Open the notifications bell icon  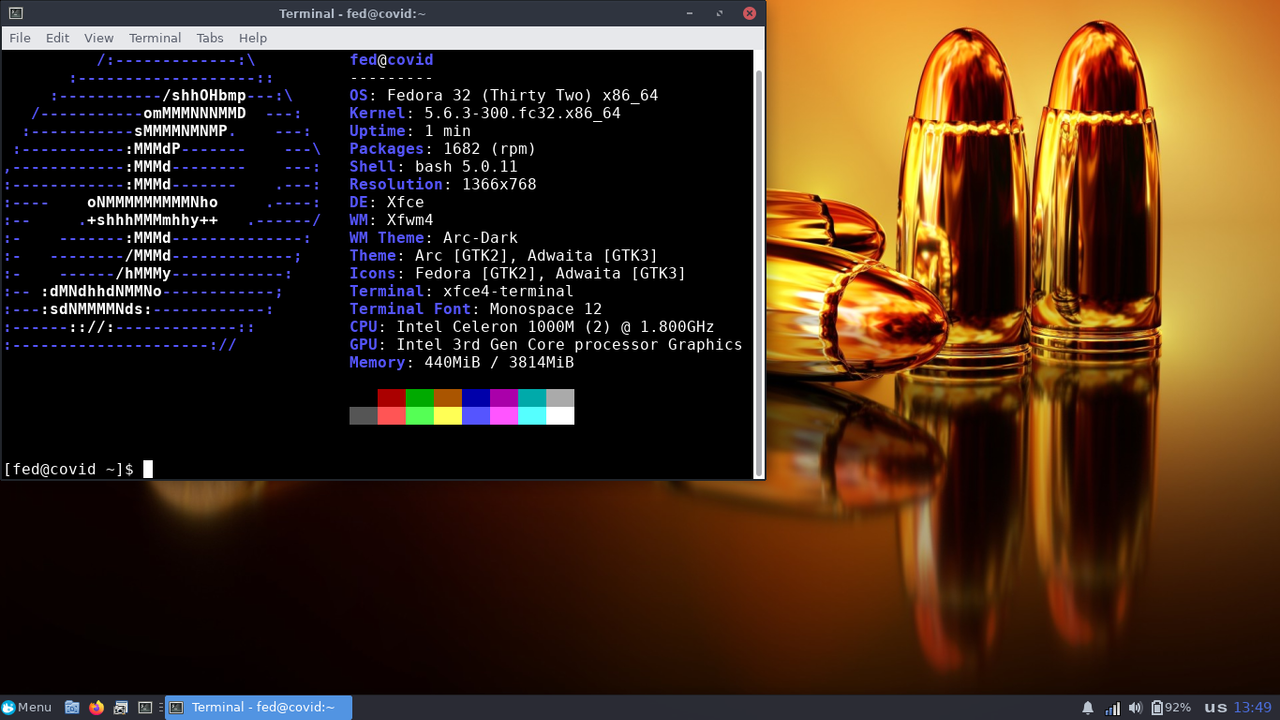pos(1088,707)
